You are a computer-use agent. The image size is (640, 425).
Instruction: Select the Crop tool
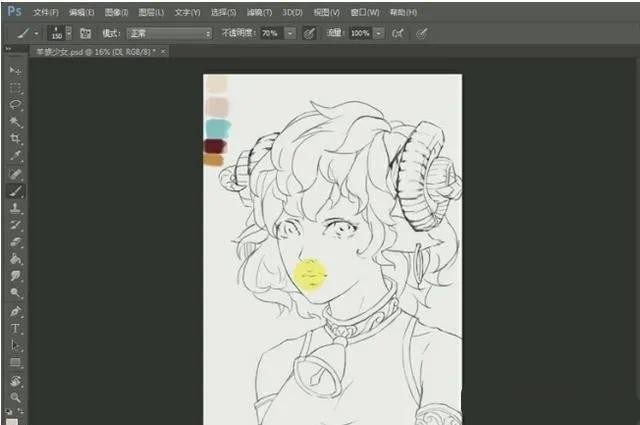pyautogui.click(x=15, y=138)
